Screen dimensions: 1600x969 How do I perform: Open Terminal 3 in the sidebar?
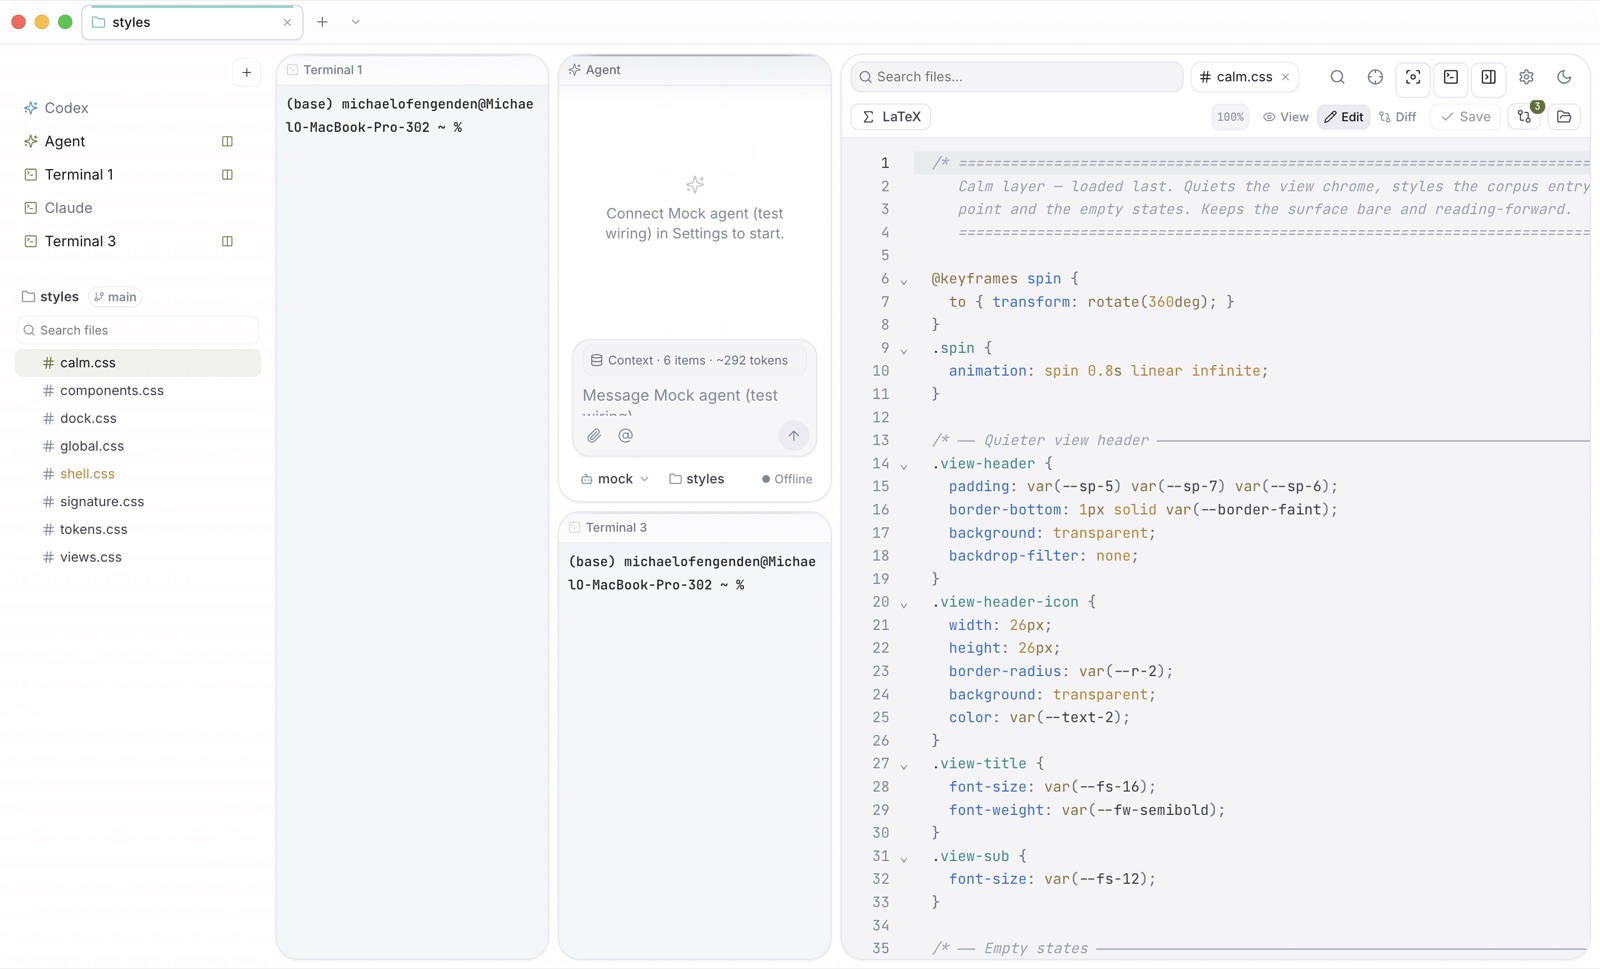click(x=80, y=241)
